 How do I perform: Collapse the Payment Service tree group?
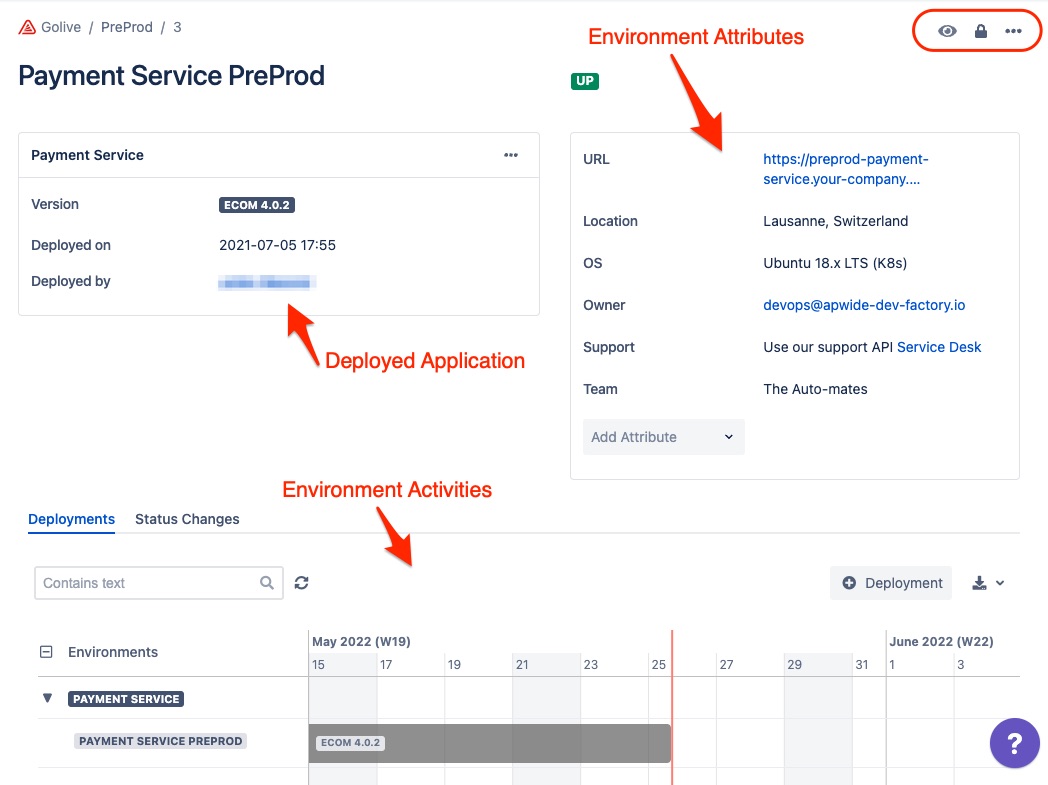point(47,698)
